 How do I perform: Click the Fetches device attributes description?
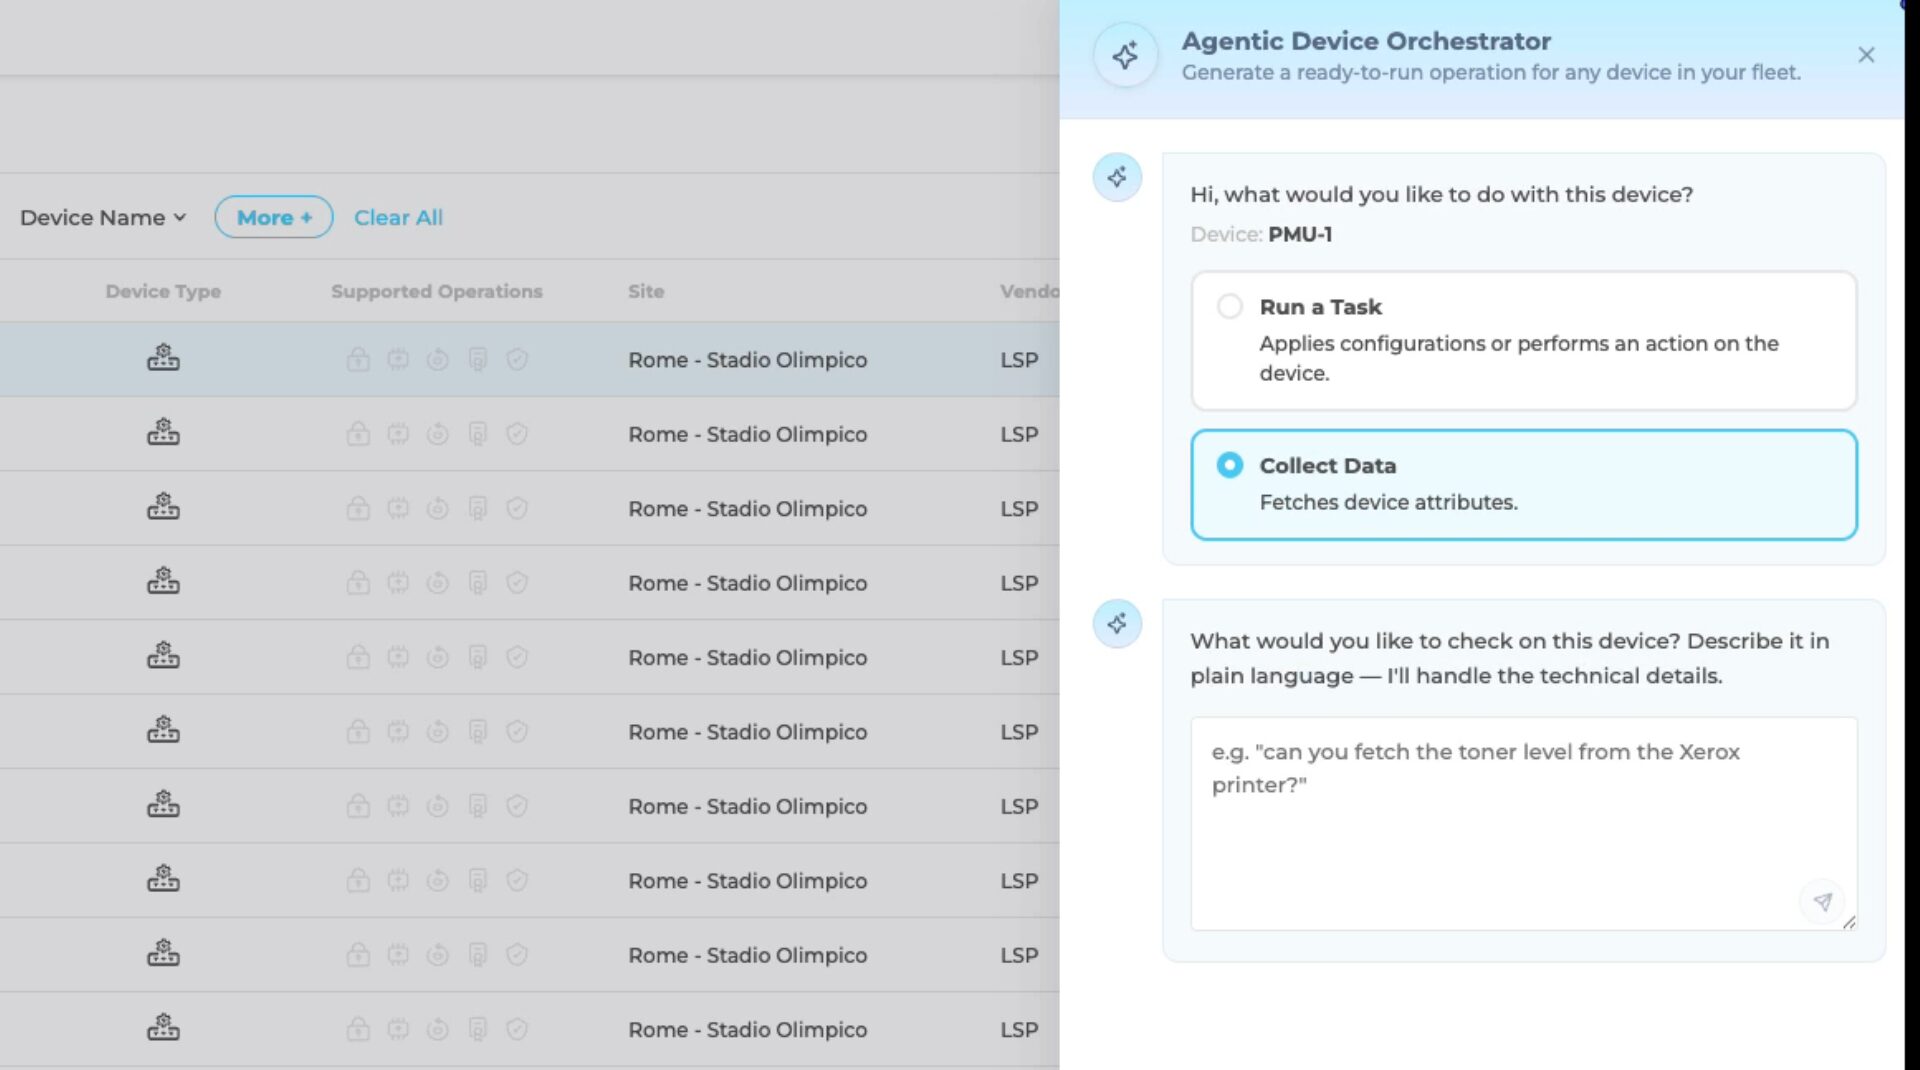1388,502
